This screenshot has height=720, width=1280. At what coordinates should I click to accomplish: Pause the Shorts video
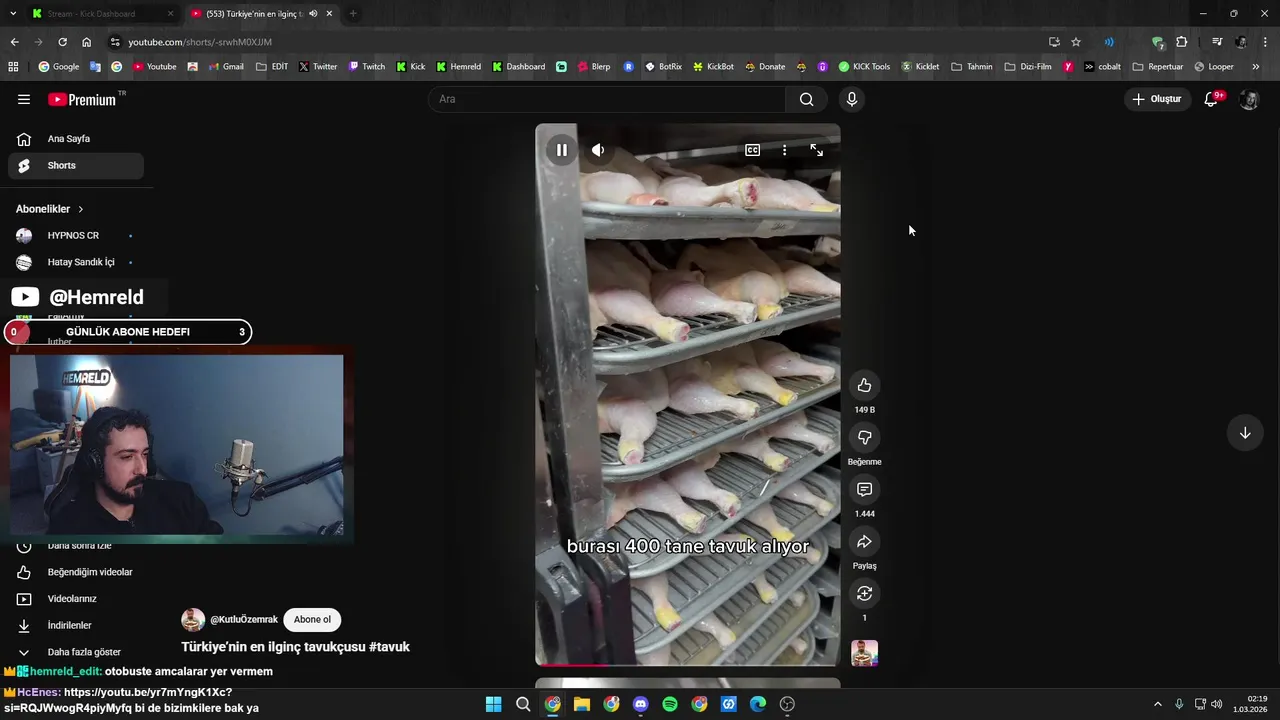tap(561, 150)
